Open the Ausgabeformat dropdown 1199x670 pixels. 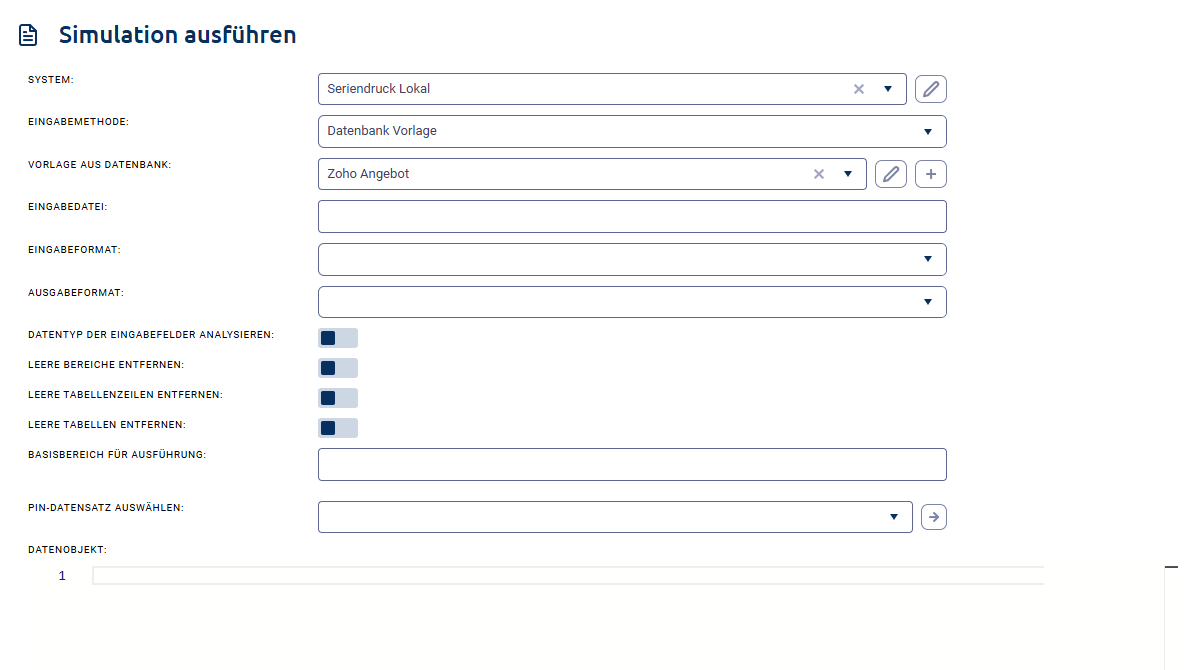pyautogui.click(x=928, y=302)
